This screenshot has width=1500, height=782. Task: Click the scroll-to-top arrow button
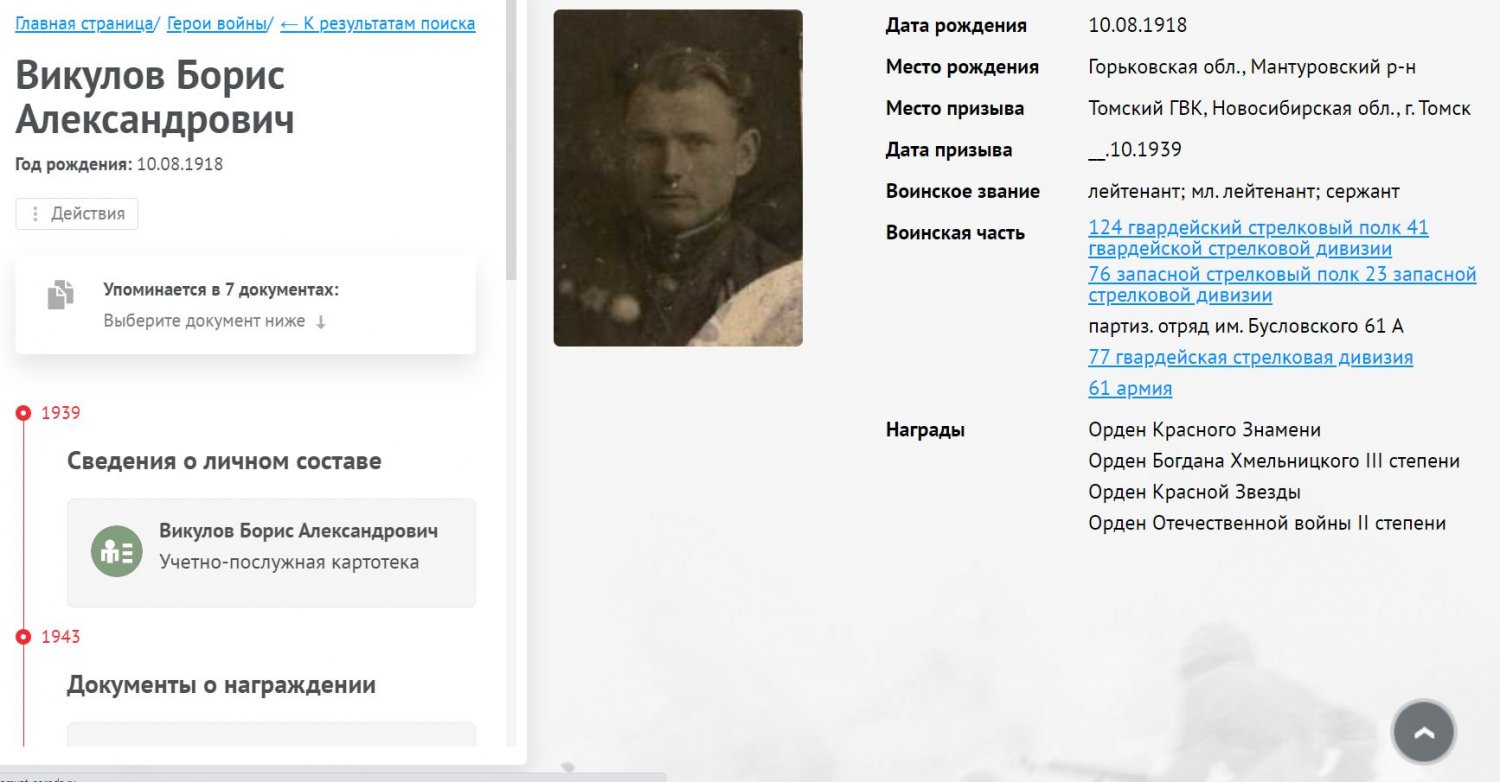pyautogui.click(x=1424, y=732)
